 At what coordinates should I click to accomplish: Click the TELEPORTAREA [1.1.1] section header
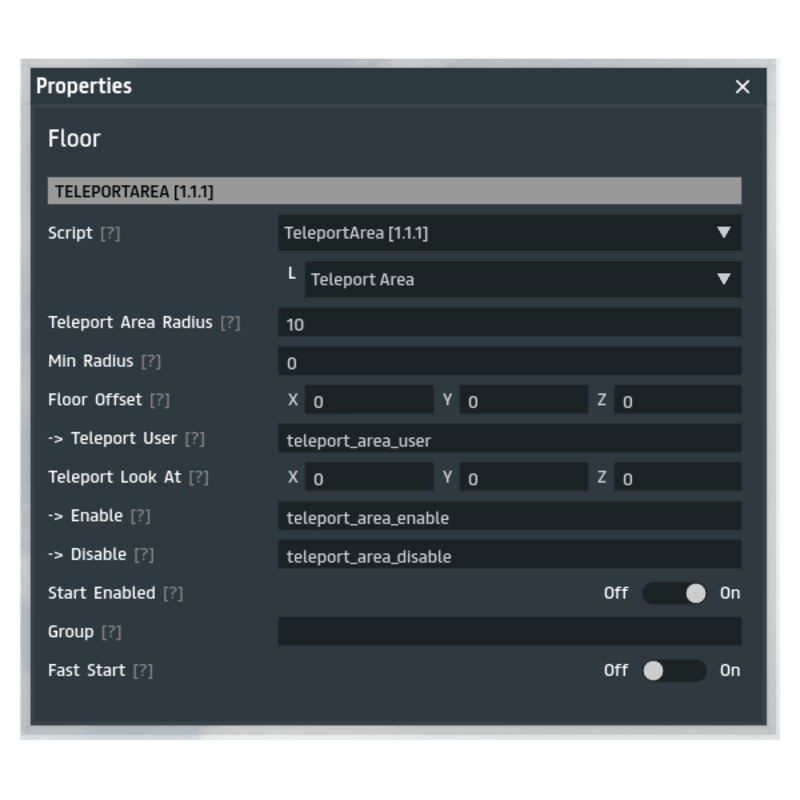(394, 191)
